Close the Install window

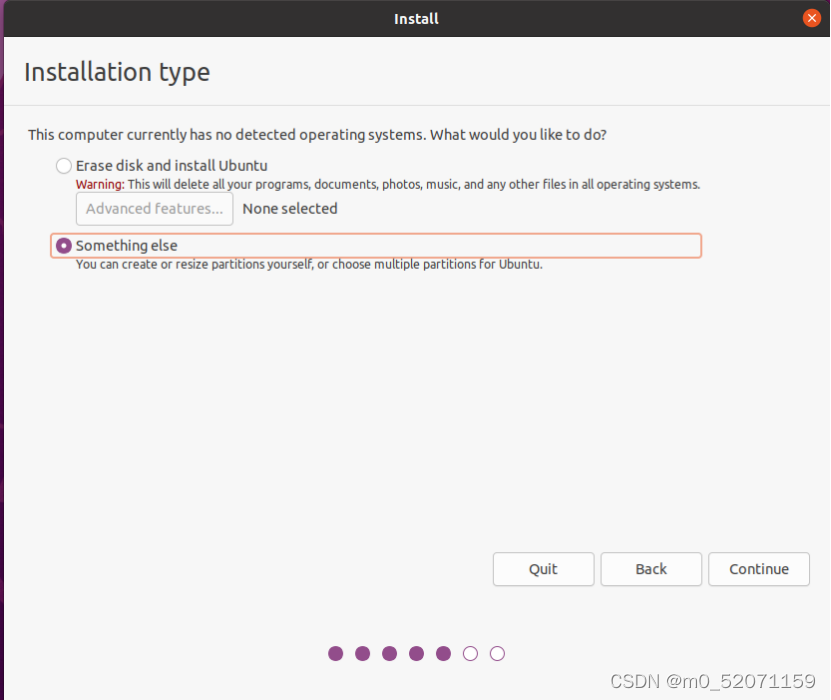tap(811, 18)
